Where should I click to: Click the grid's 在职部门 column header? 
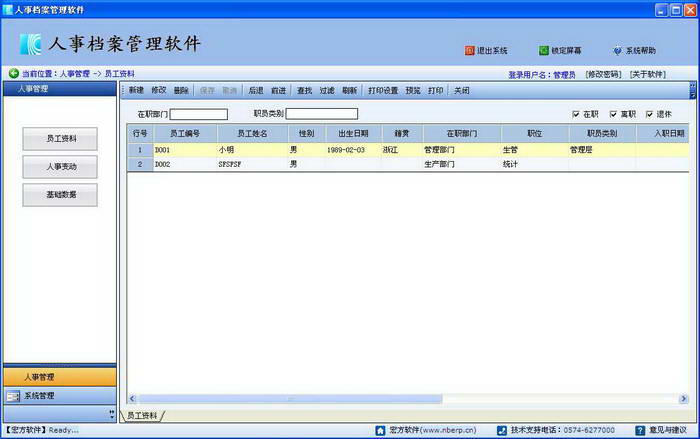pyautogui.click(x=462, y=134)
